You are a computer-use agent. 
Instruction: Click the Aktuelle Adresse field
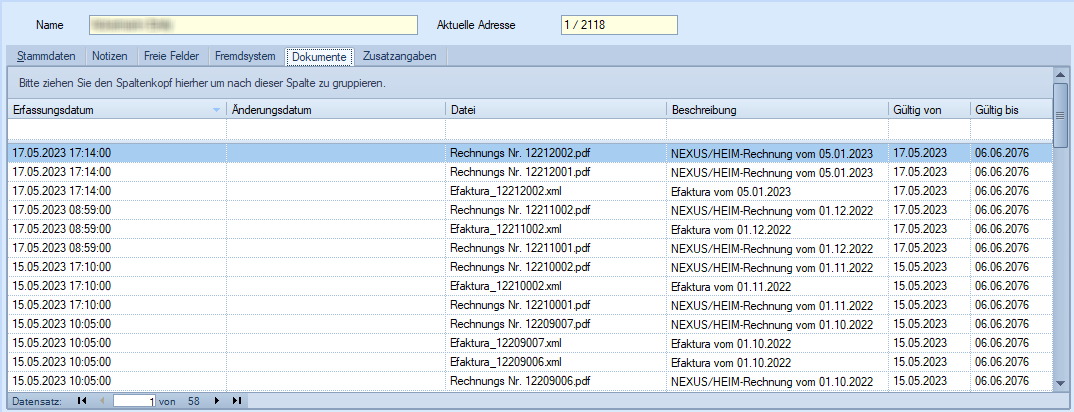click(x=619, y=24)
